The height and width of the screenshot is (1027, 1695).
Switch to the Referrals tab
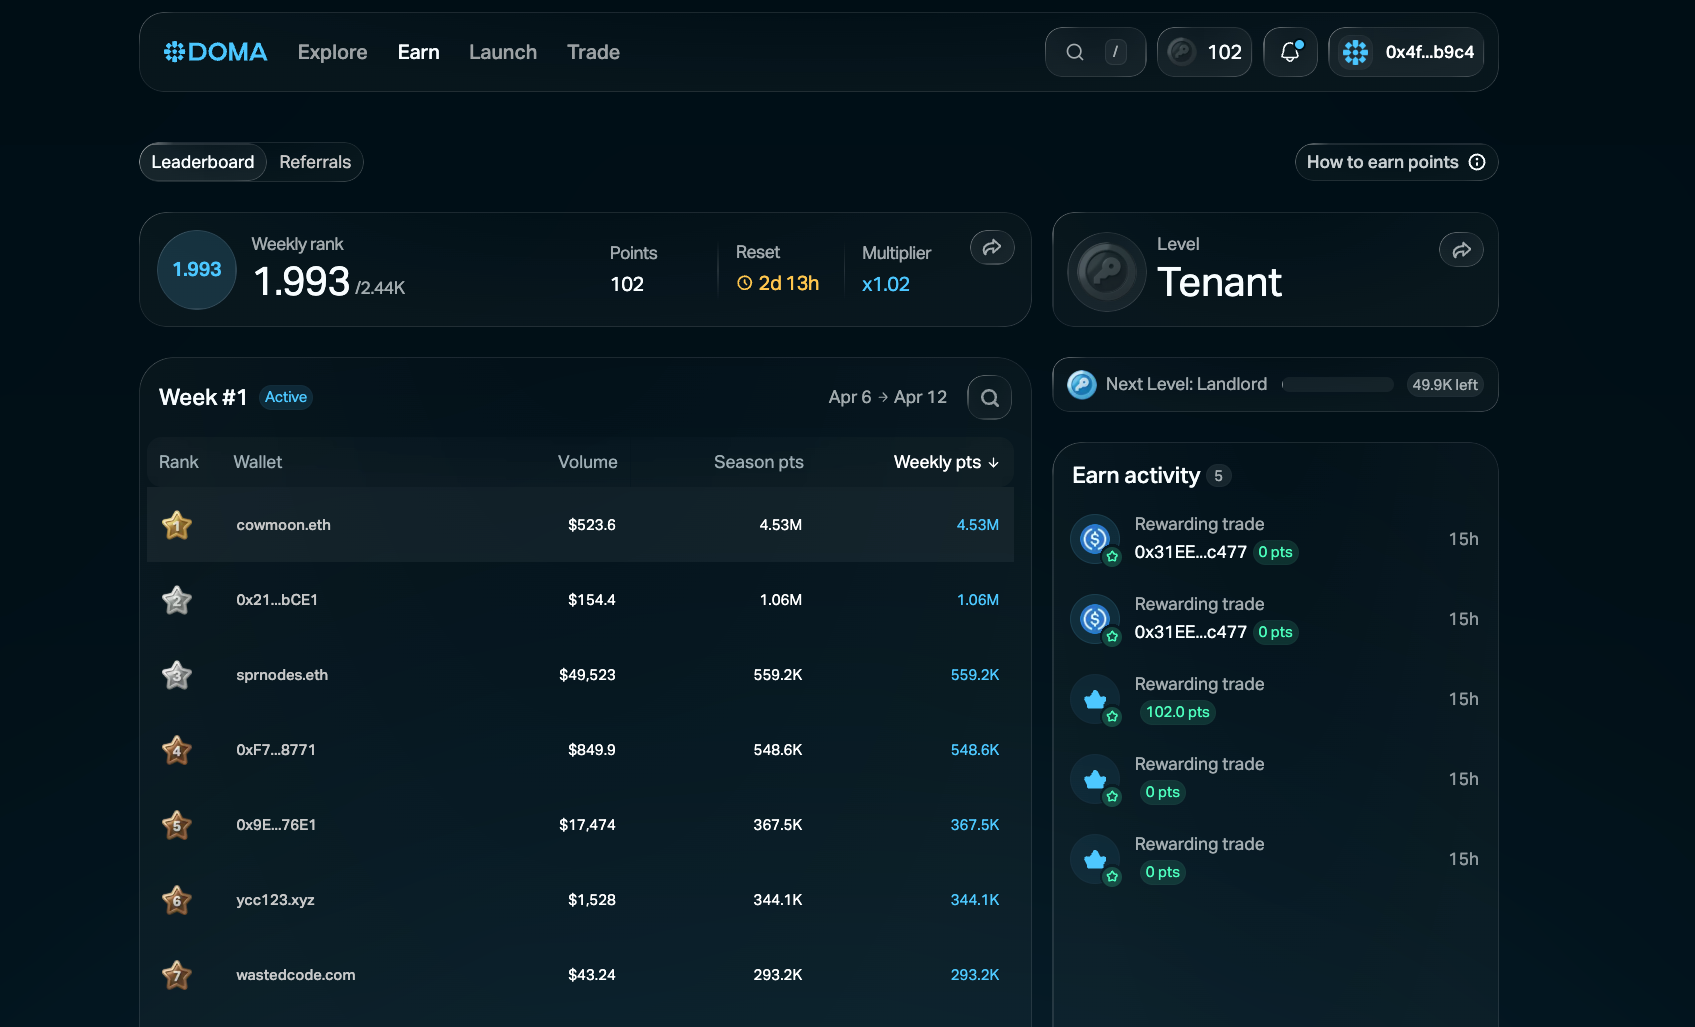(315, 162)
